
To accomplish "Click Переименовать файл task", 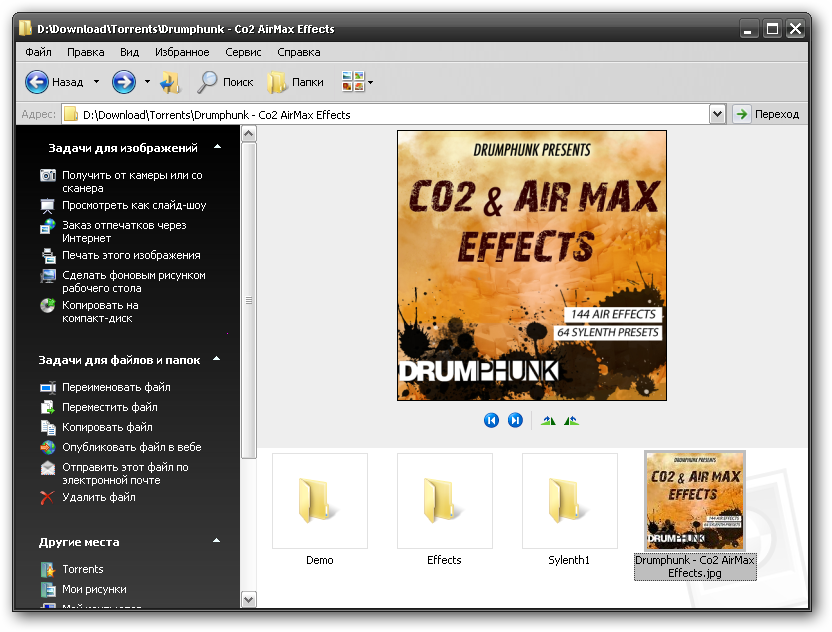I will [116, 387].
